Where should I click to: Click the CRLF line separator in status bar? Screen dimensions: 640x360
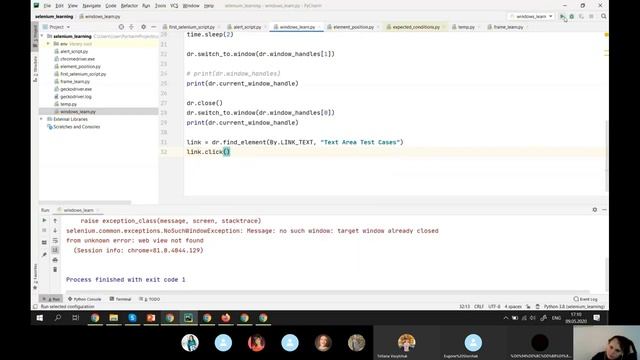479,307
